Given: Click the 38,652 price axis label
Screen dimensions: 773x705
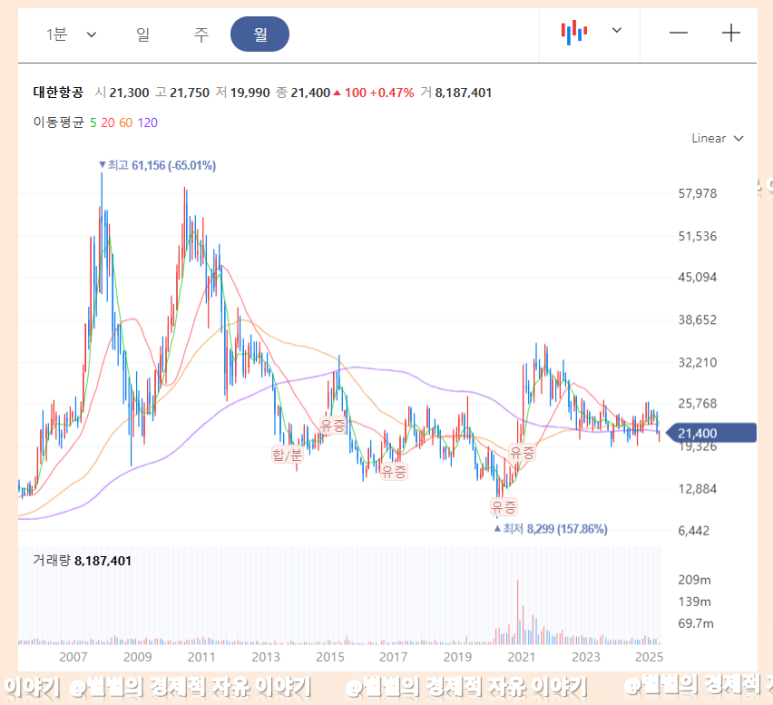Looking at the screenshot, I should 697,320.
